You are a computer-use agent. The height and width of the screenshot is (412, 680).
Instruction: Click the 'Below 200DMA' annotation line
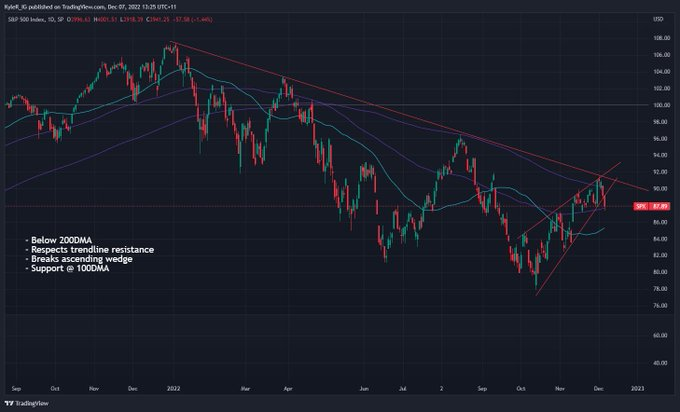[59, 240]
